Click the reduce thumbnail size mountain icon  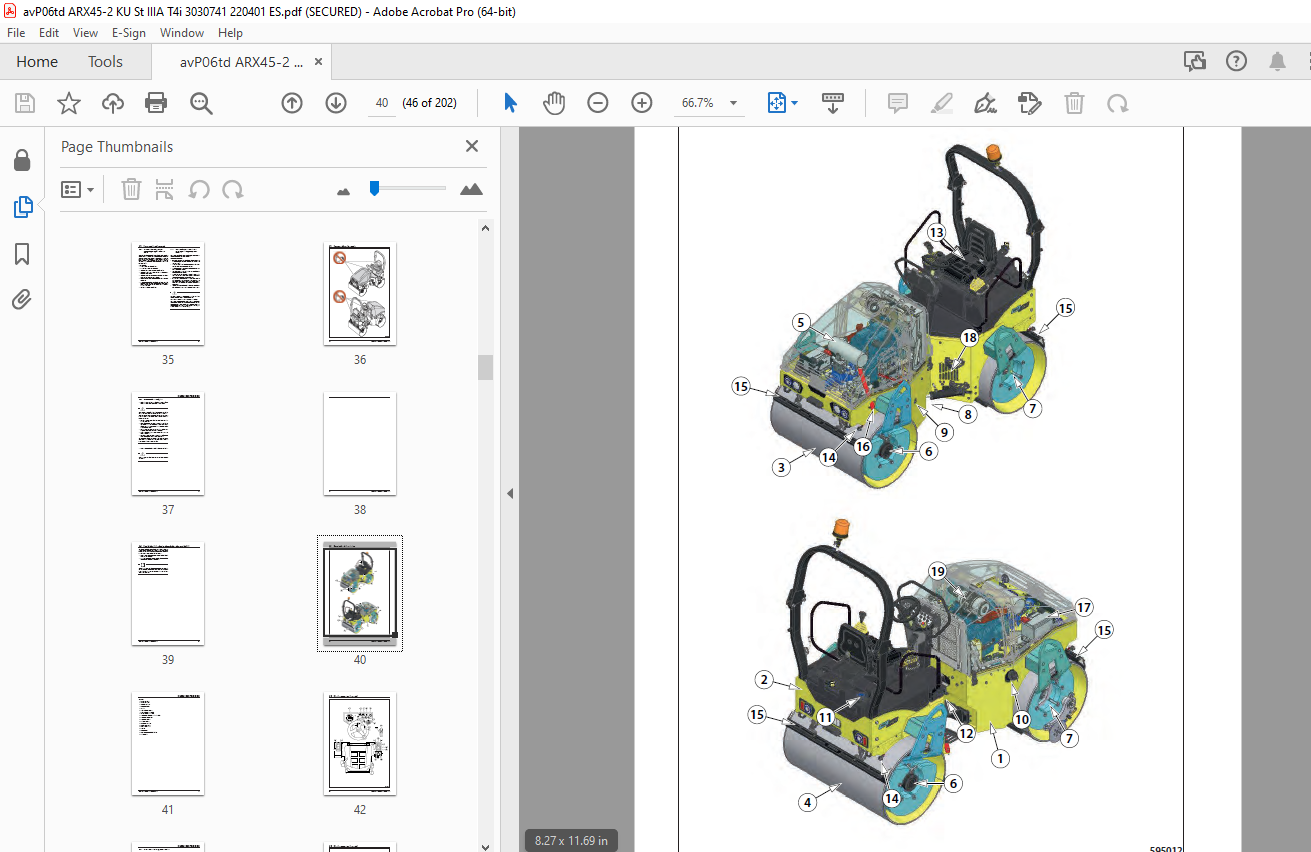344,190
